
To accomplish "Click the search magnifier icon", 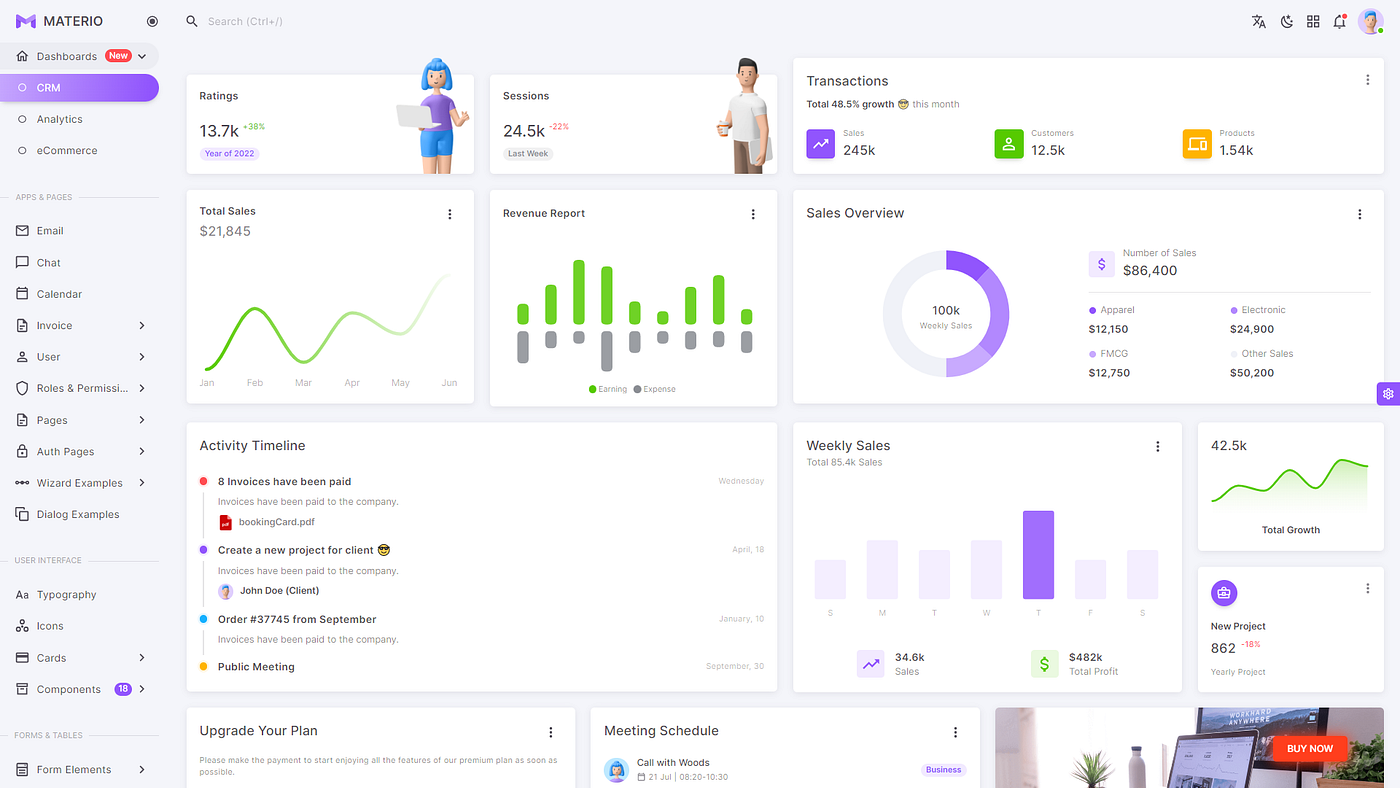I will click(x=192, y=21).
